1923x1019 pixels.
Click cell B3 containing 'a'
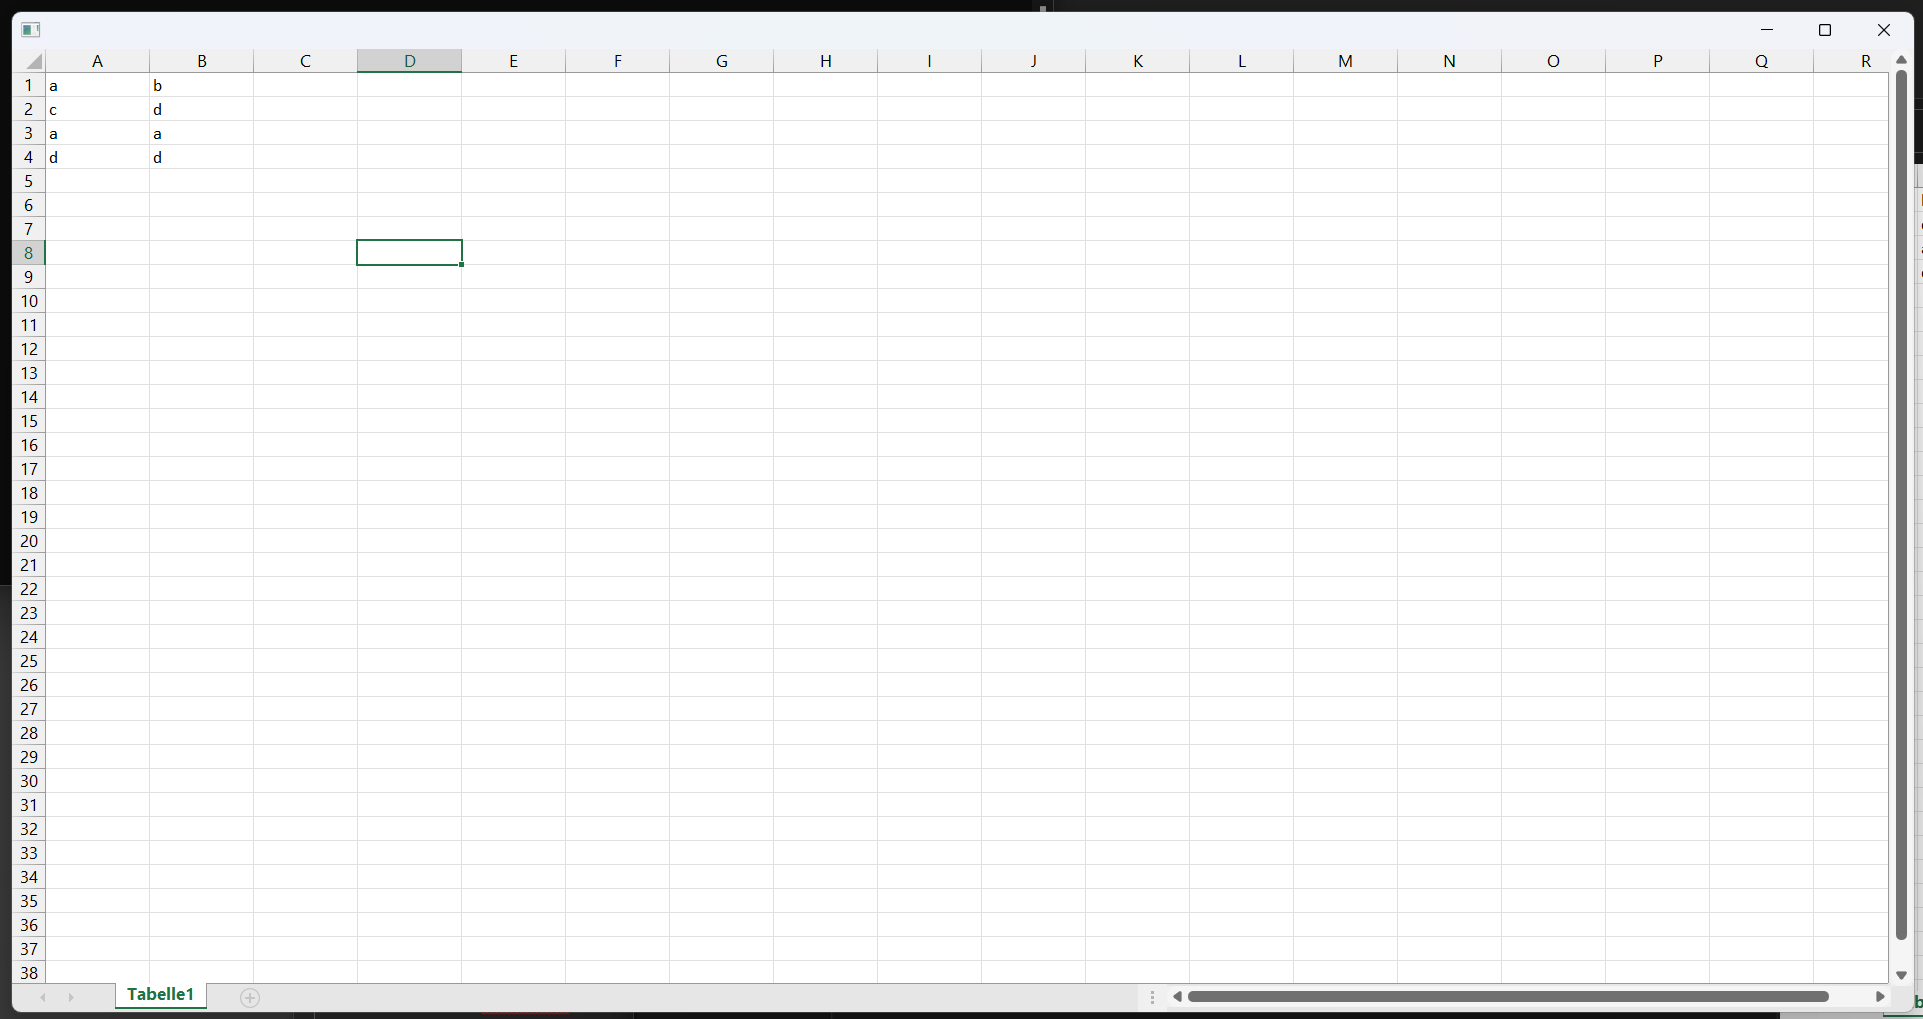pyautogui.click(x=202, y=133)
